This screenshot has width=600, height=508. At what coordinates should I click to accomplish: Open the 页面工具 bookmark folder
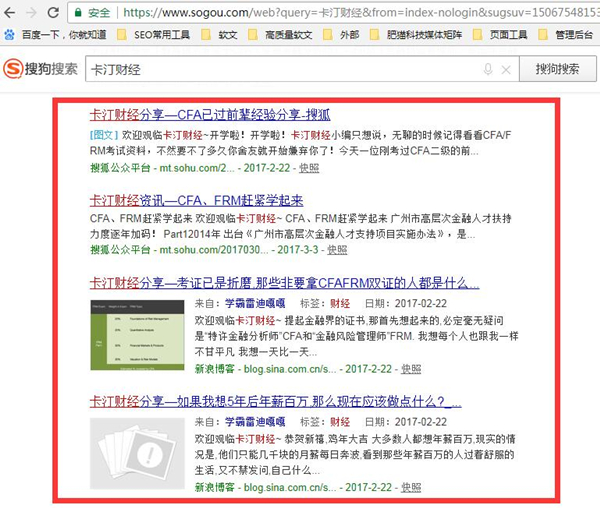coord(500,35)
